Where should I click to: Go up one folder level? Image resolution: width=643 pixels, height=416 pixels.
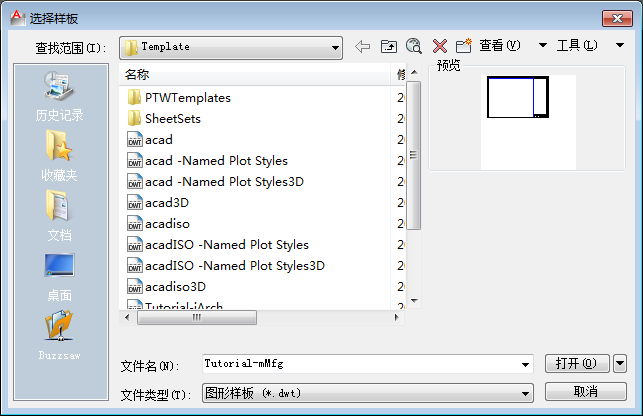(x=389, y=46)
